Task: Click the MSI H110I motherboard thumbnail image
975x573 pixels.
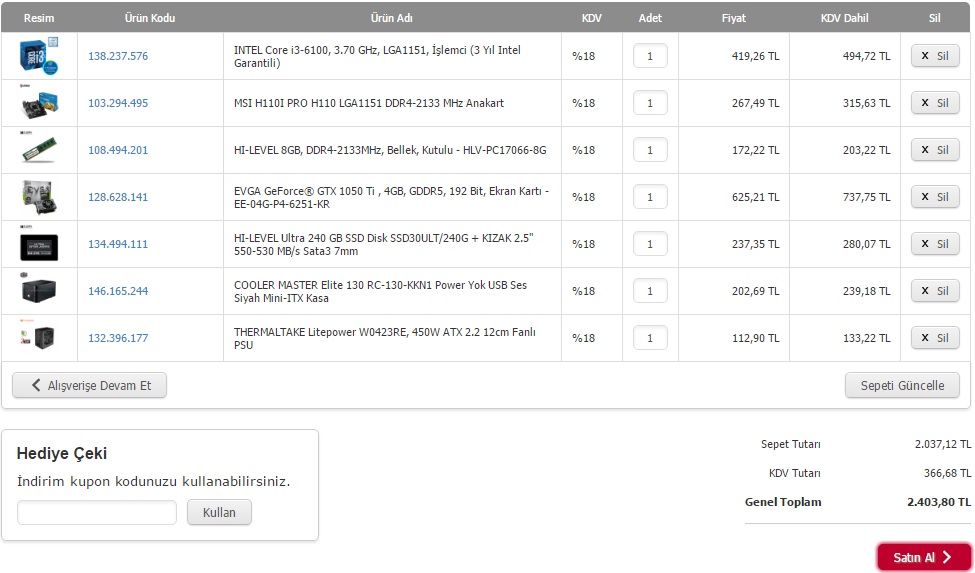Action: [39, 103]
